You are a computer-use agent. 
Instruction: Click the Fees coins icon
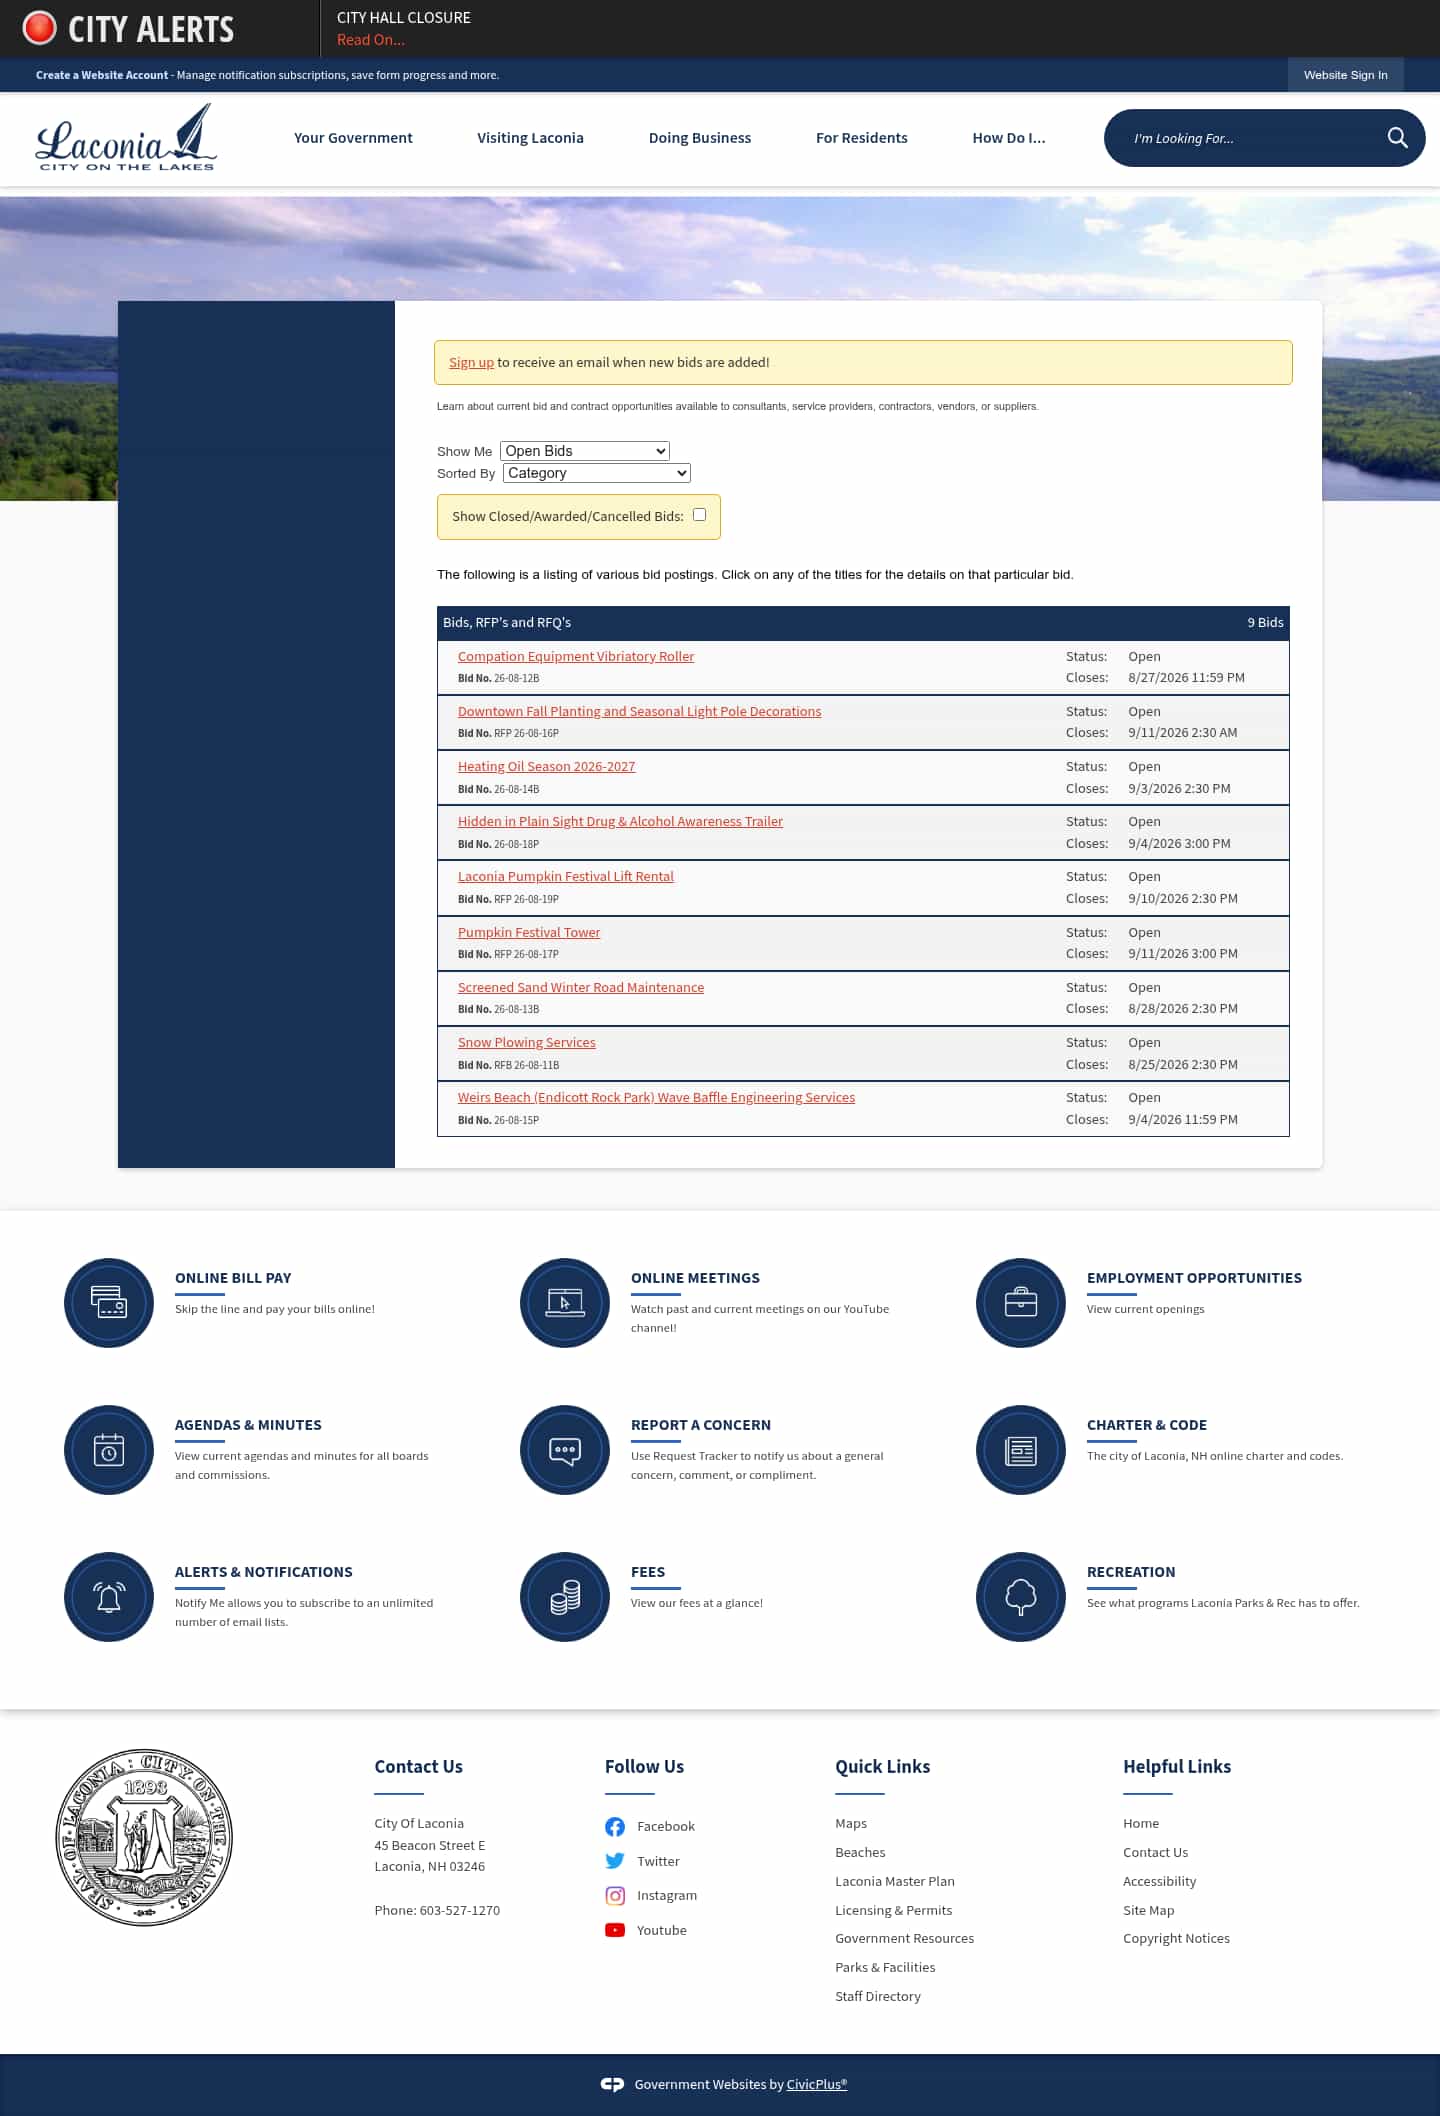565,1597
